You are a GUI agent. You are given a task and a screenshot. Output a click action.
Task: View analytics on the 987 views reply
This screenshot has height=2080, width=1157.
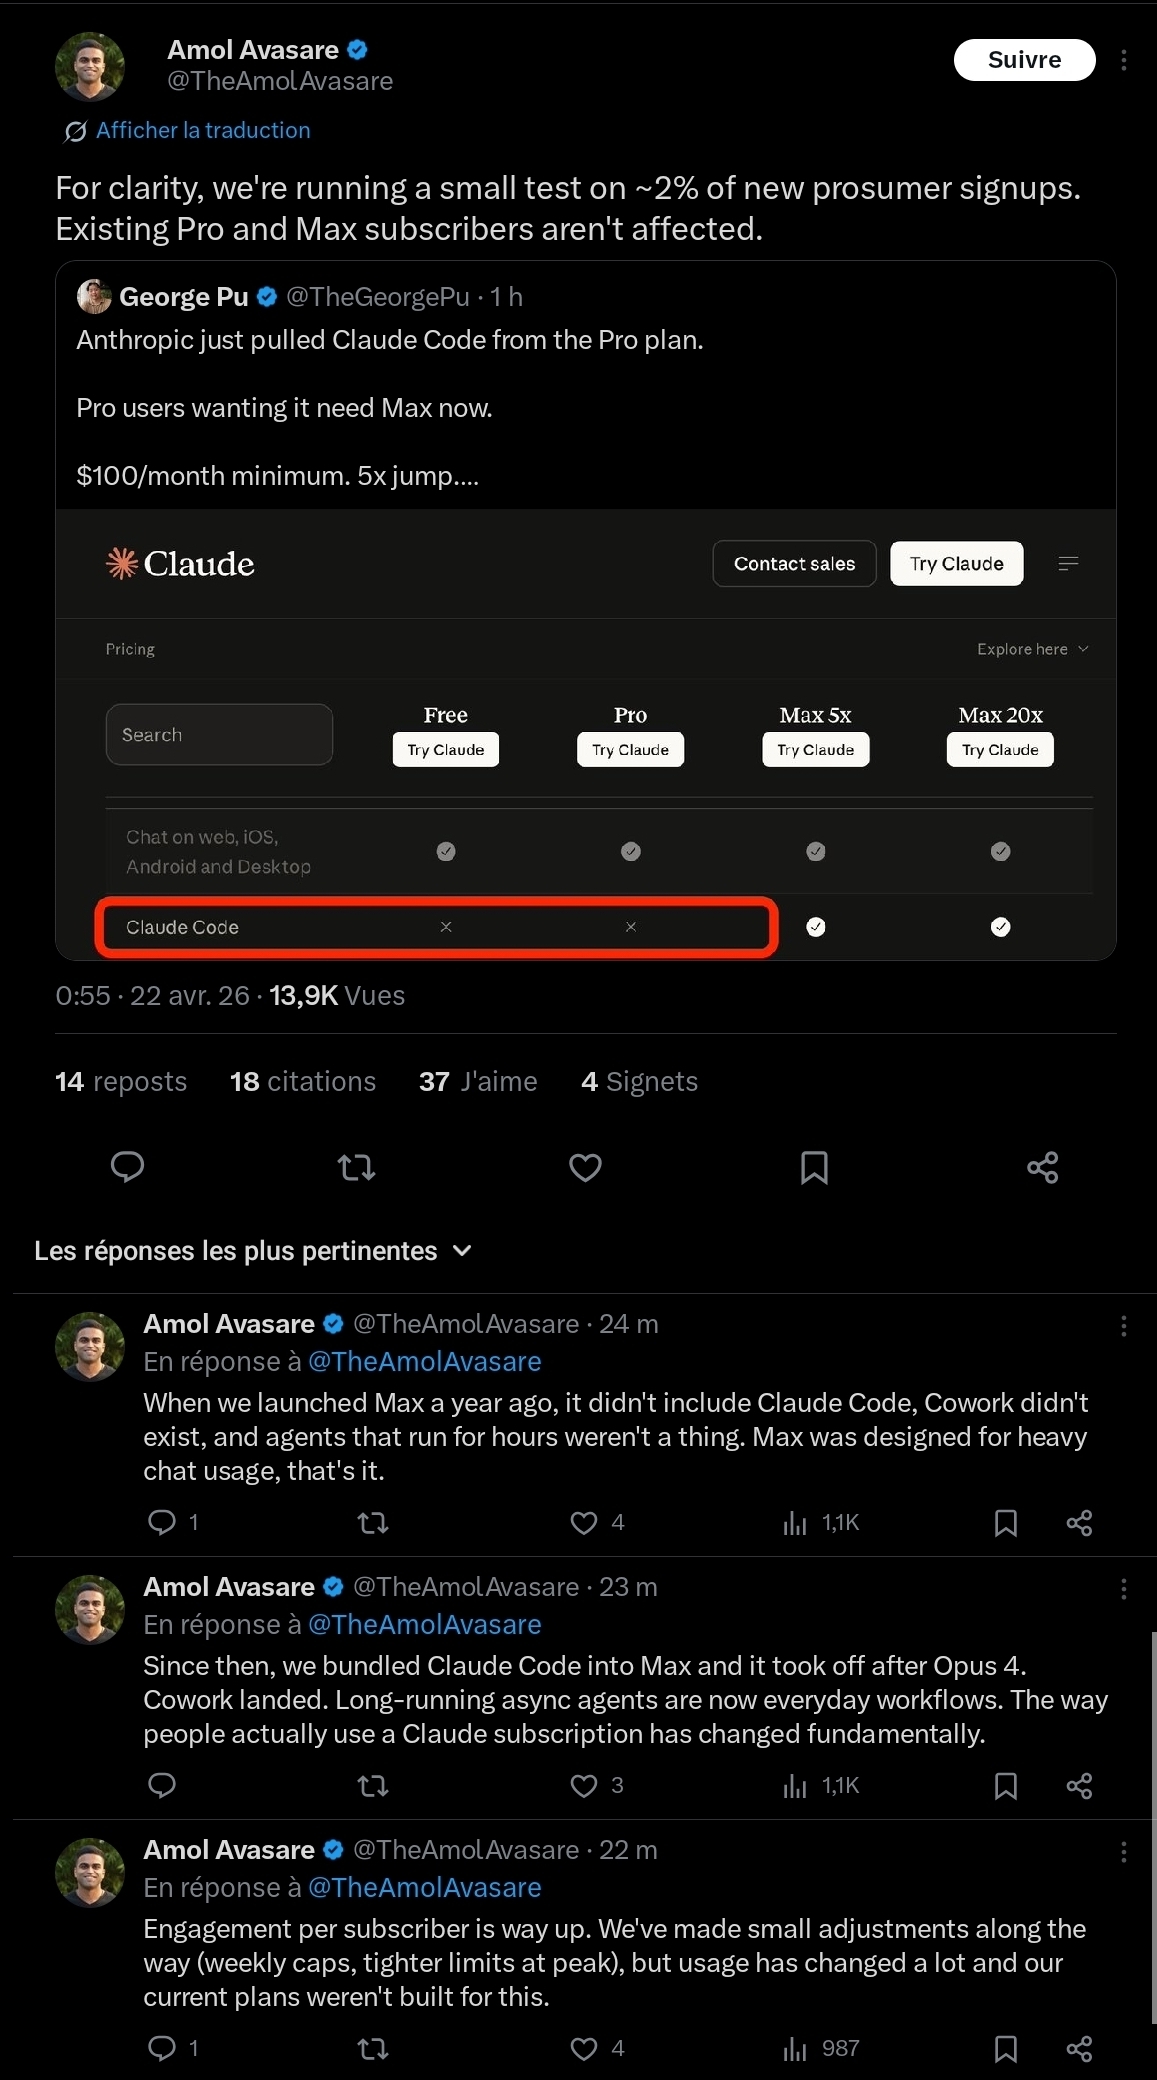[822, 2048]
